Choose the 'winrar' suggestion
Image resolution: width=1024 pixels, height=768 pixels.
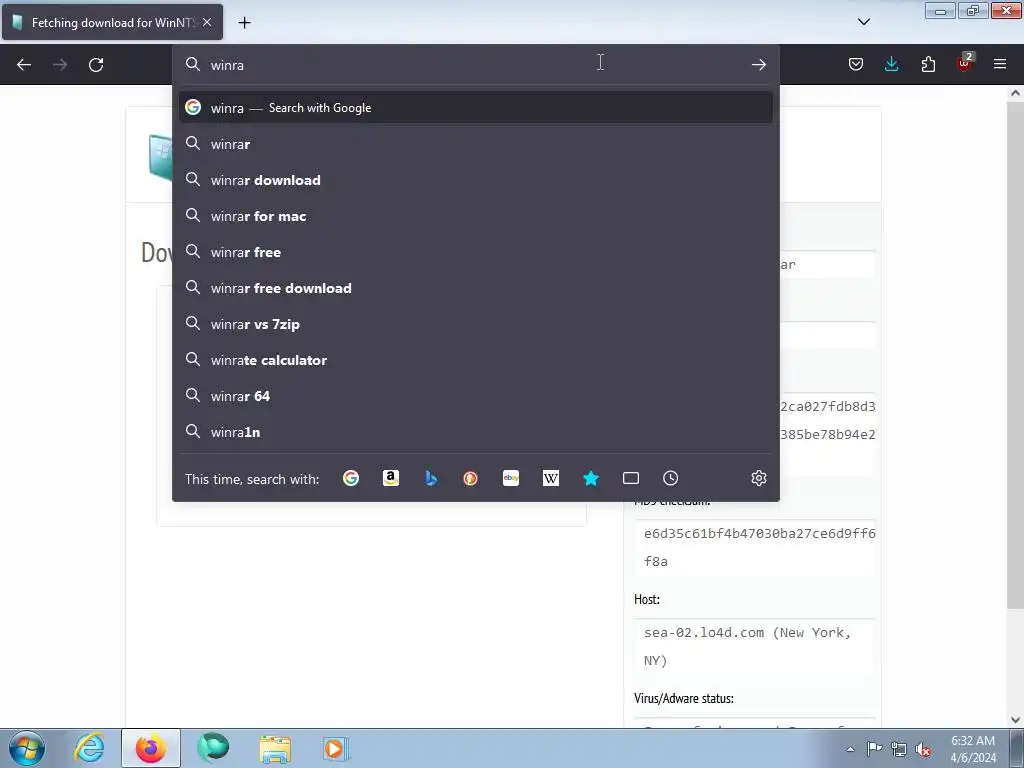tap(475, 144)
